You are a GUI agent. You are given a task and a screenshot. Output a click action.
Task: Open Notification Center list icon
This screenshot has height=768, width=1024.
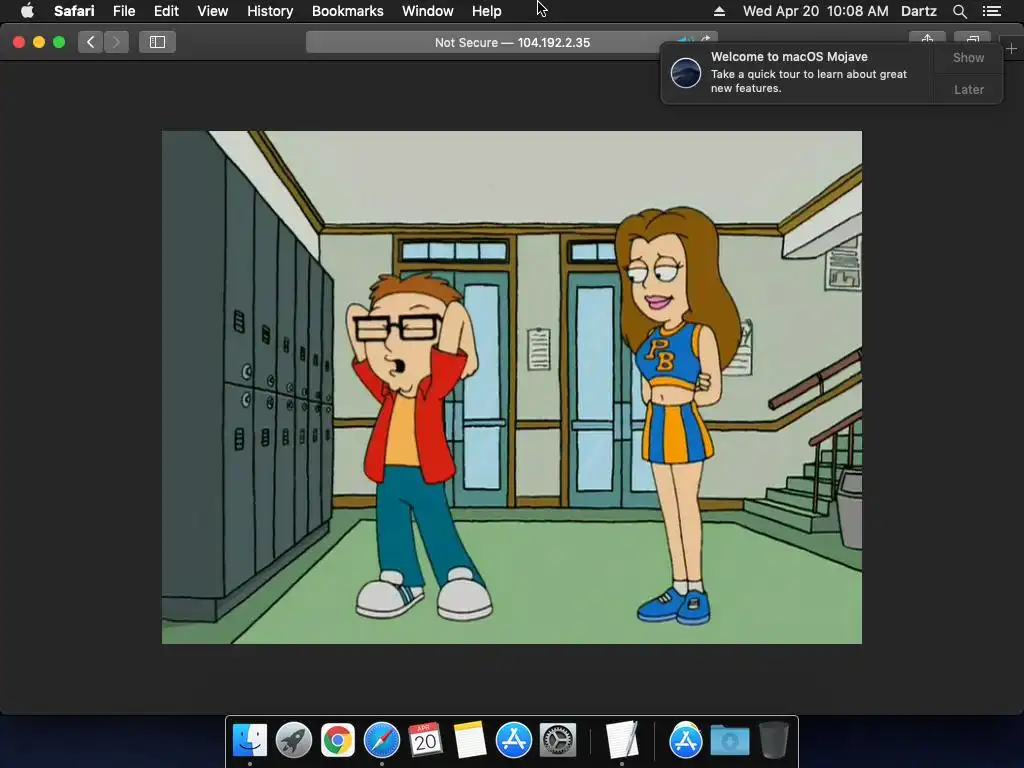991,11
